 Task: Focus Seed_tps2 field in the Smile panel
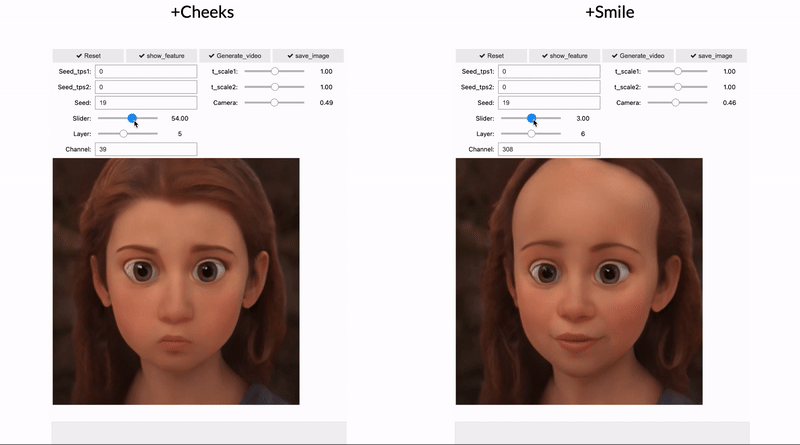pyautogui.click(x=549, y=87)
